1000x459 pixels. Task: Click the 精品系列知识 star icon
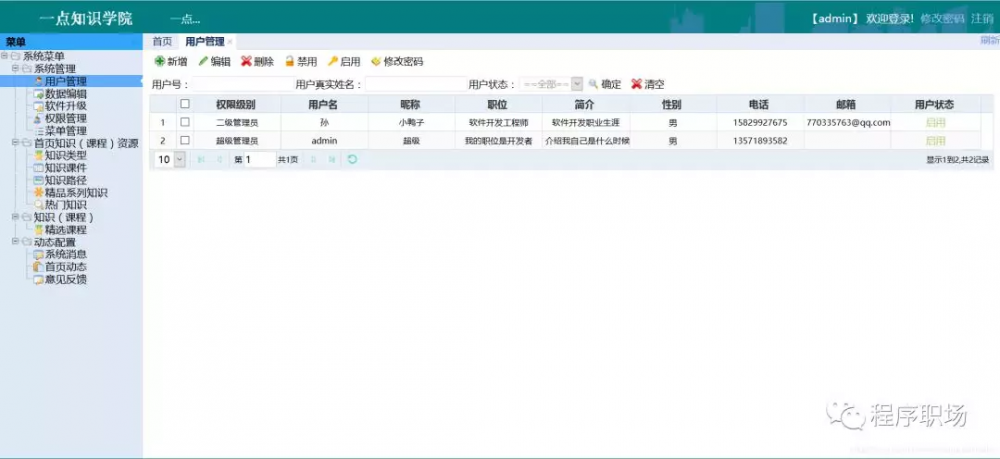coord(39,193)
